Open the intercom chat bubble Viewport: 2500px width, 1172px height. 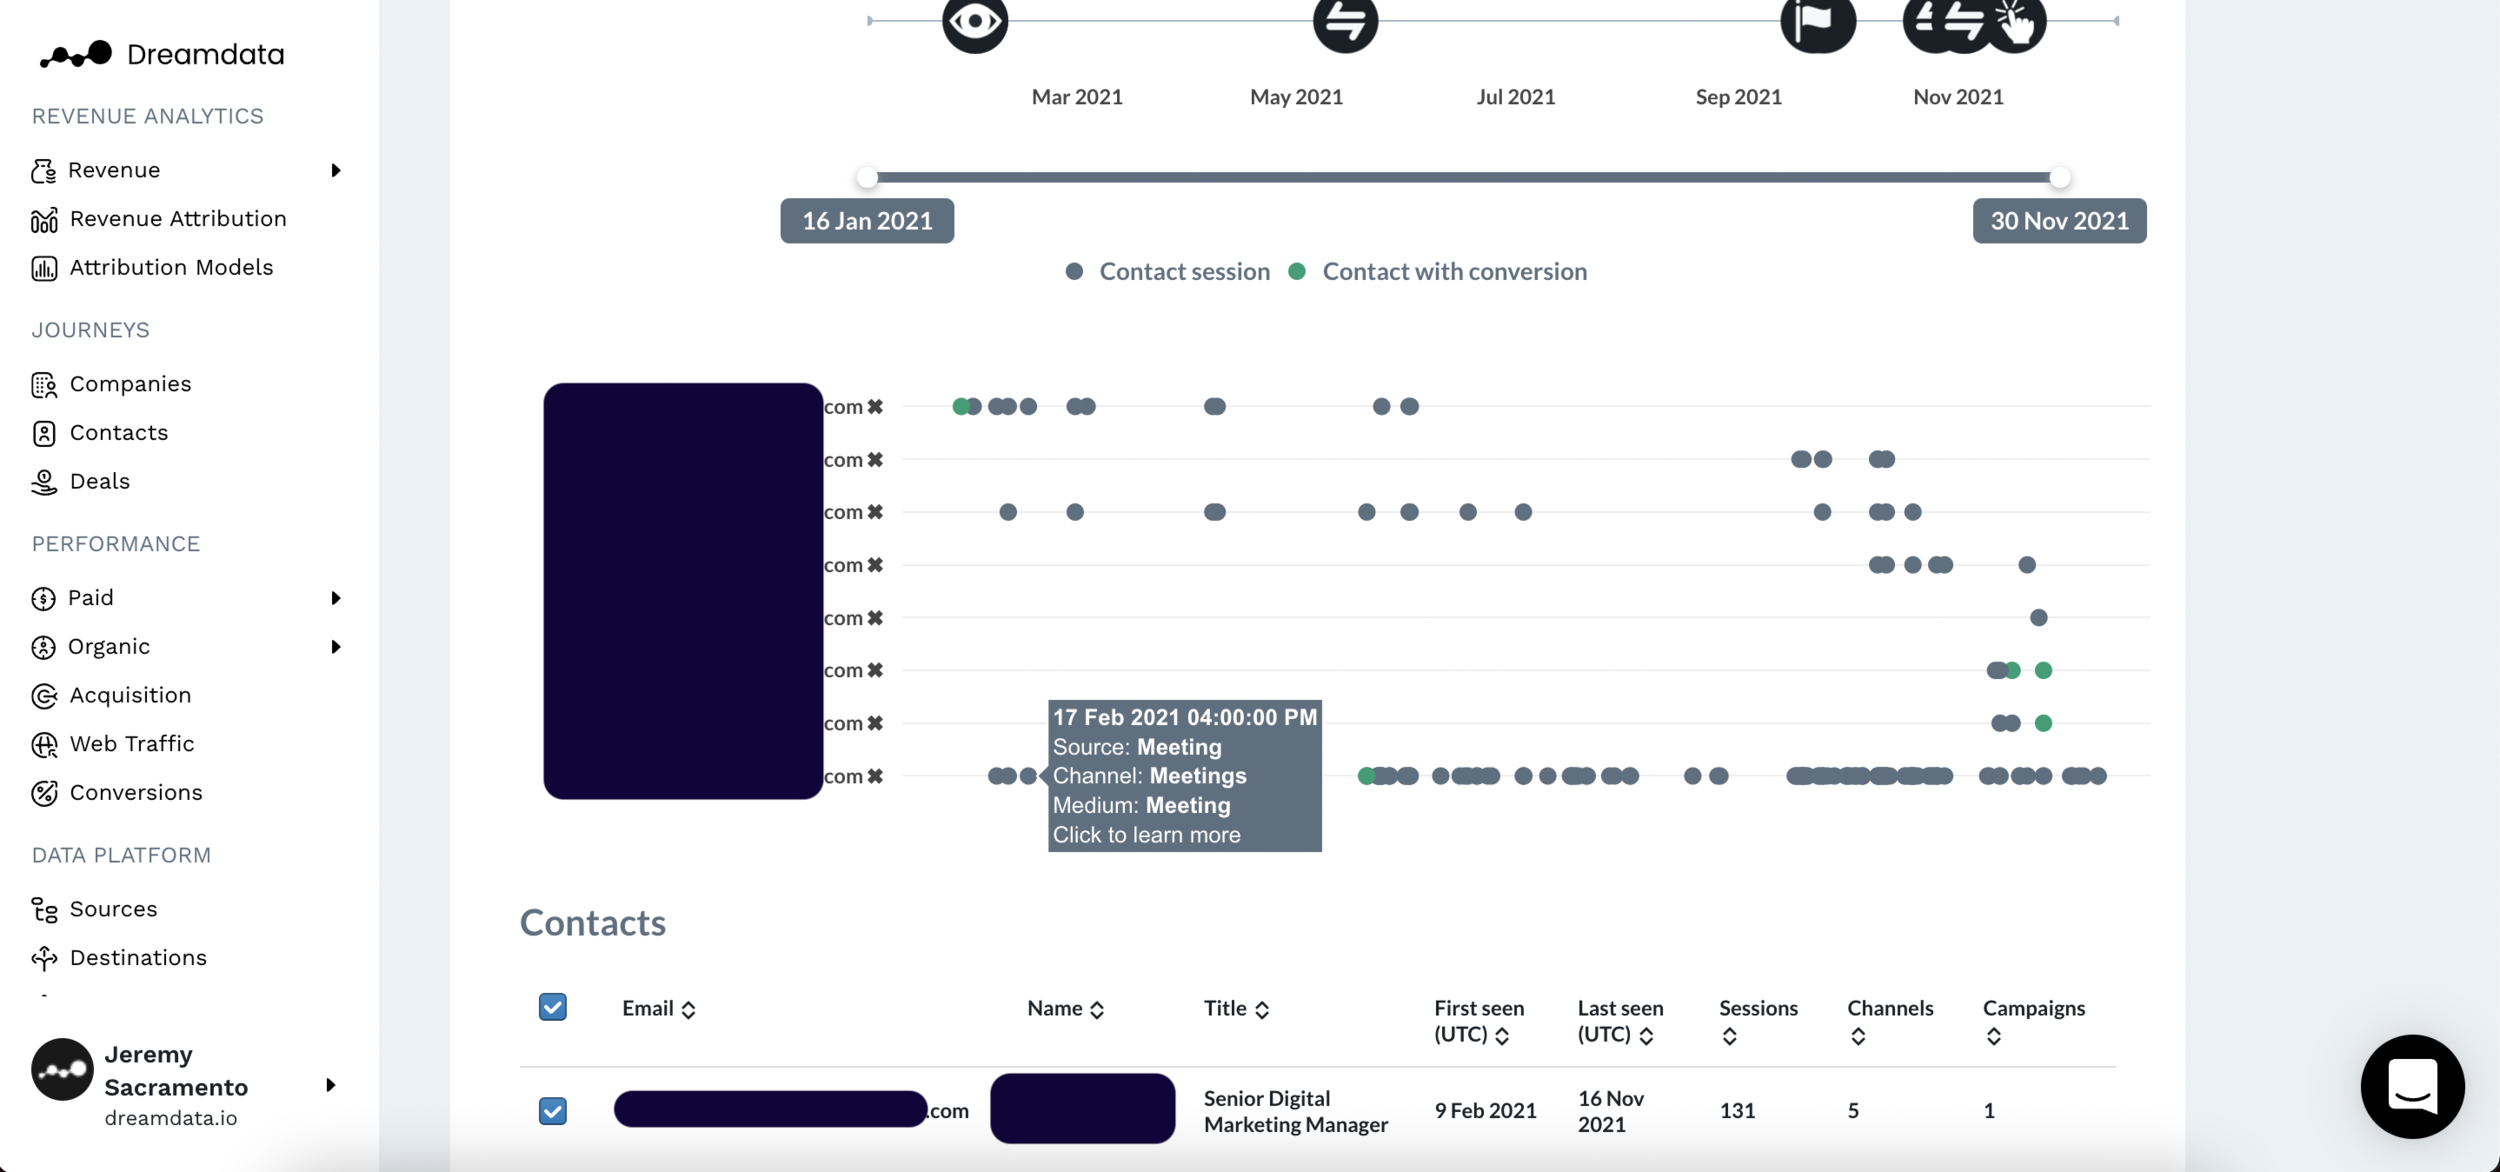(2411, 1086)
